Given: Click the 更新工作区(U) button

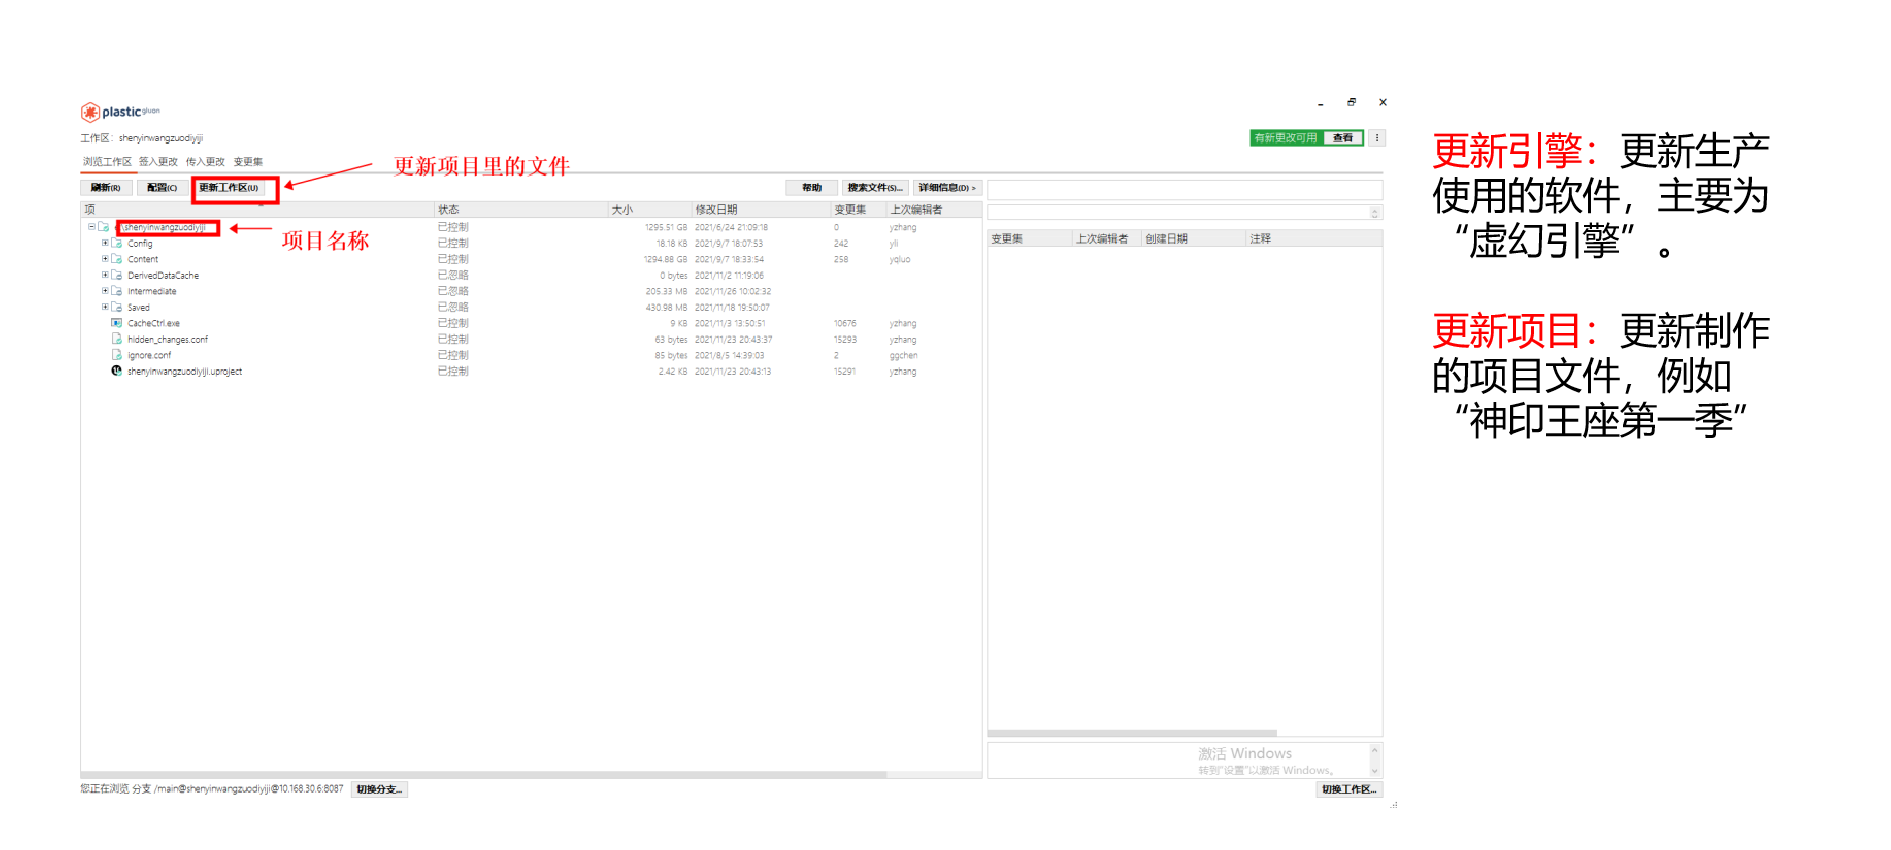Looking at the screenshot, I should [x=229, y=188].
